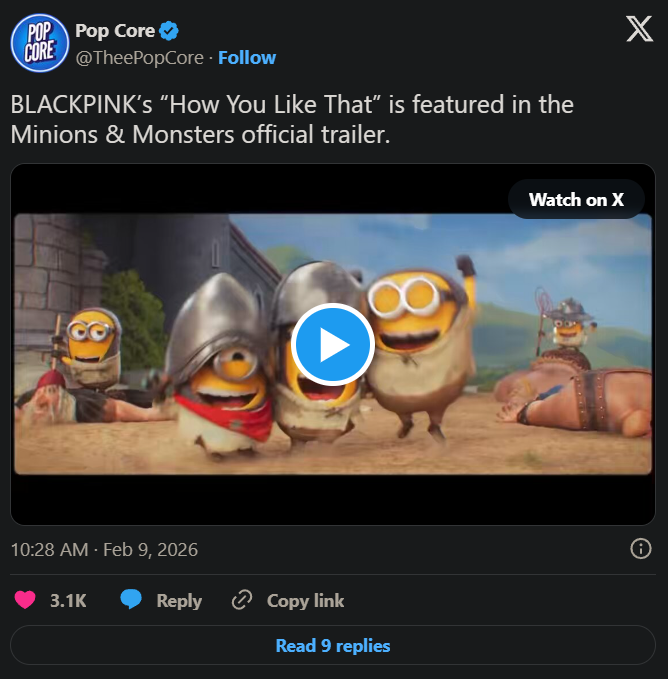
Task: Like the post with heart icon
Action: pyautogui.click(x=25, y=600)
